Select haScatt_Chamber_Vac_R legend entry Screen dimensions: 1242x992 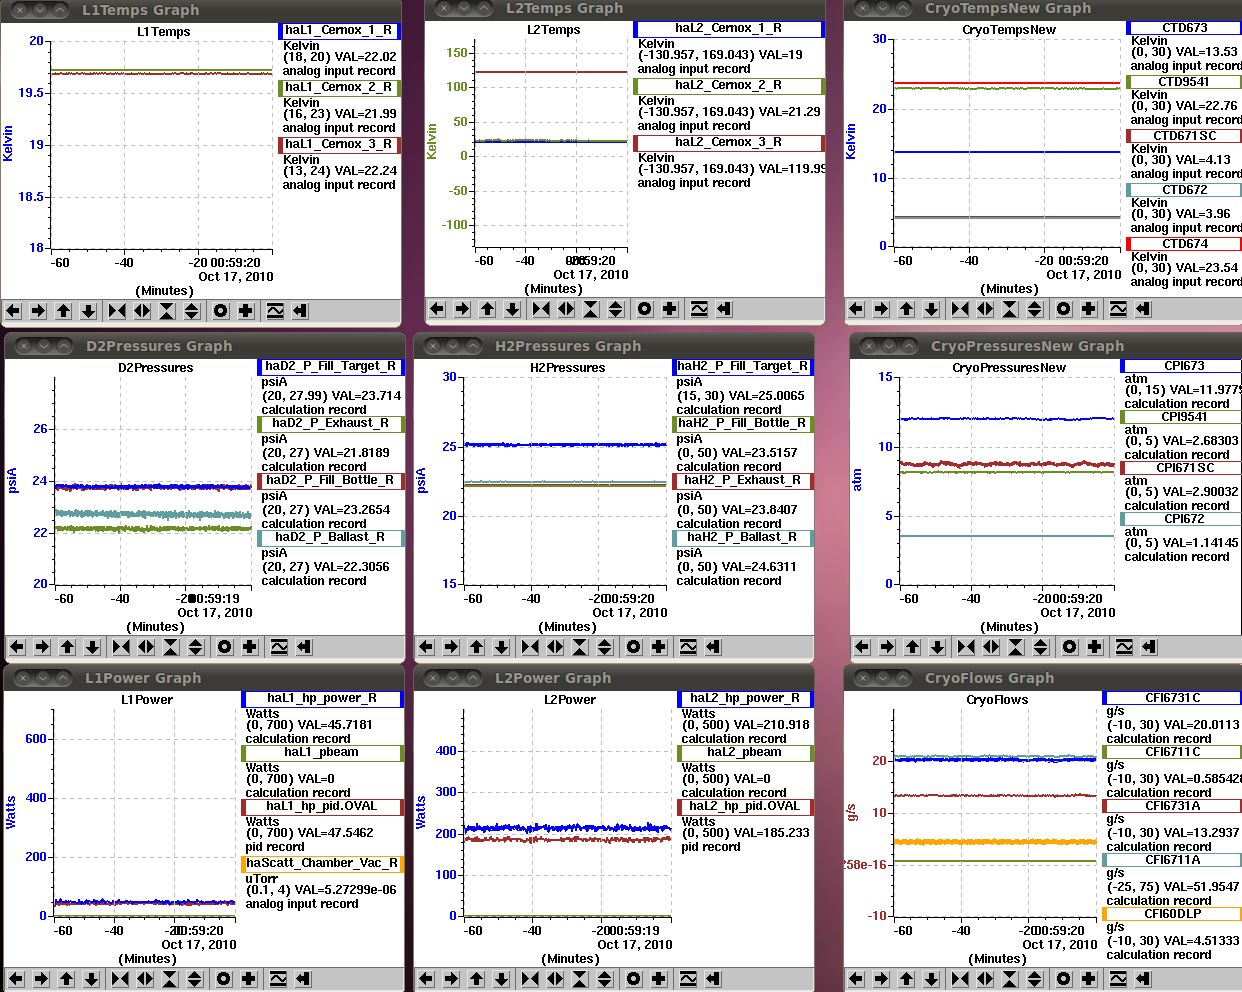point(322,864)
